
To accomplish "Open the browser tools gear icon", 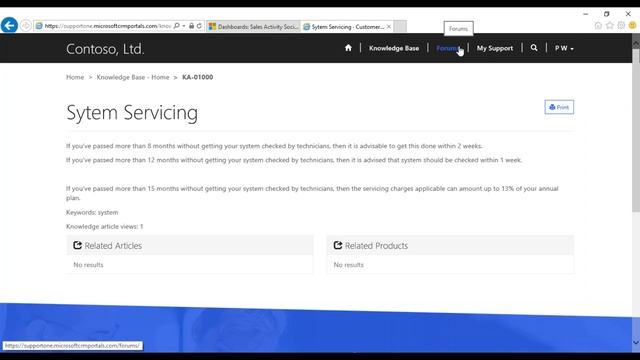I will point(621,25).
